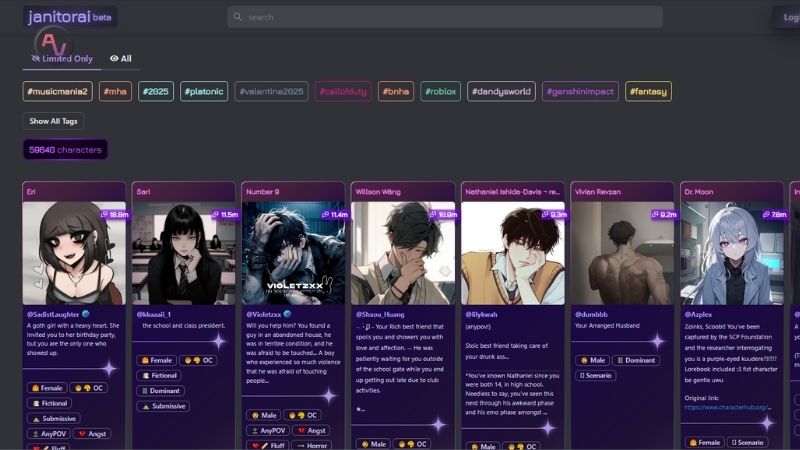Focus the search input field
This screenshot has height=450, width=800.
[445, 17]
